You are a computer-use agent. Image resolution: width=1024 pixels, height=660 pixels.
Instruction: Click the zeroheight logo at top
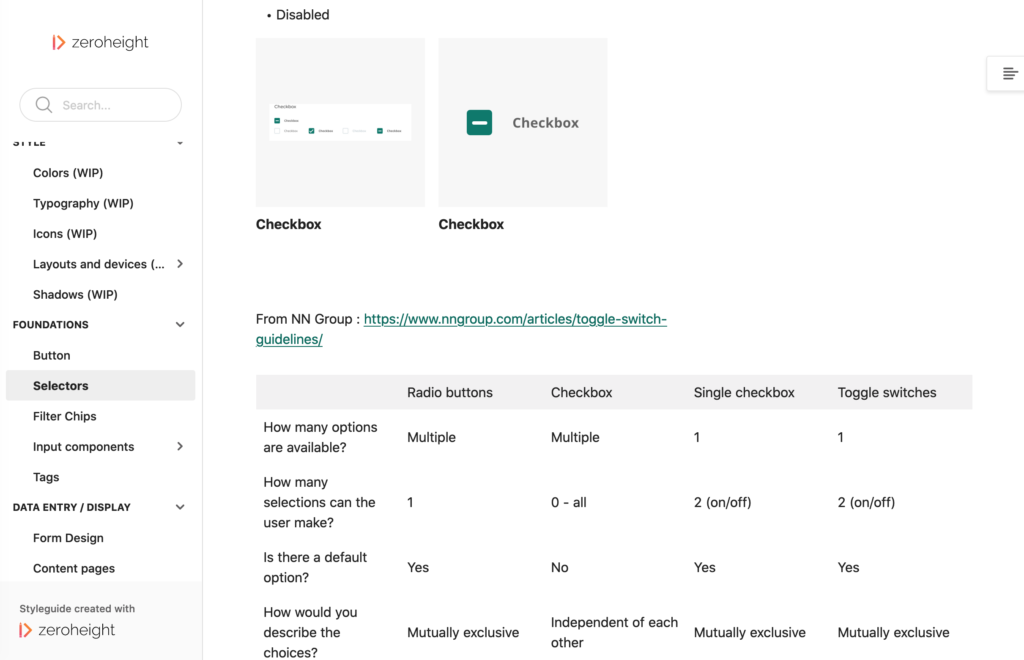click(100, 42)
